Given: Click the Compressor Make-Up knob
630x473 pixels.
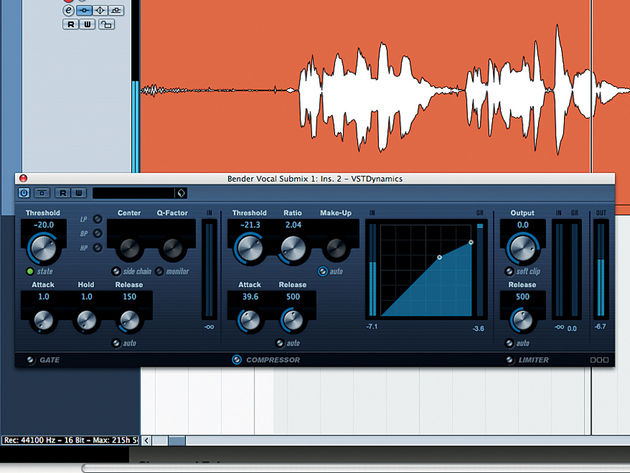Looking at the screenshot, I should (336, 249).
